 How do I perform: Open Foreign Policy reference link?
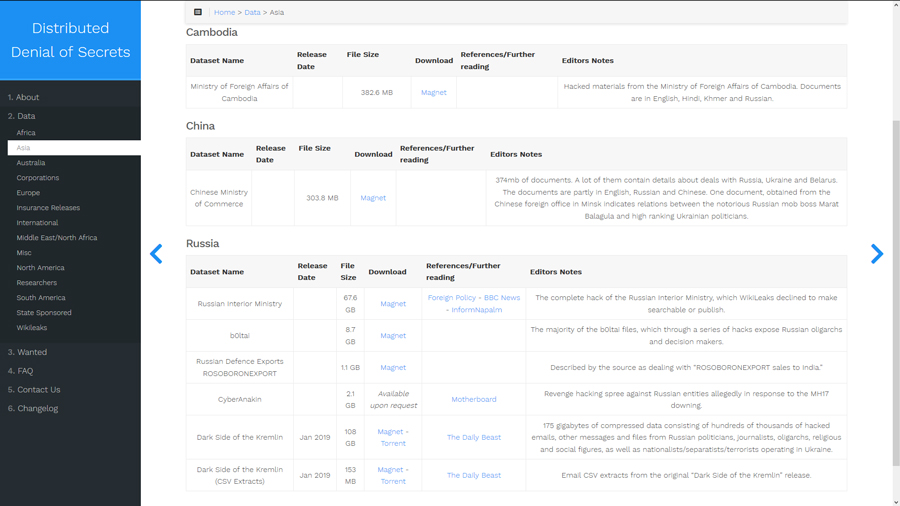click(x=452, y=297)
